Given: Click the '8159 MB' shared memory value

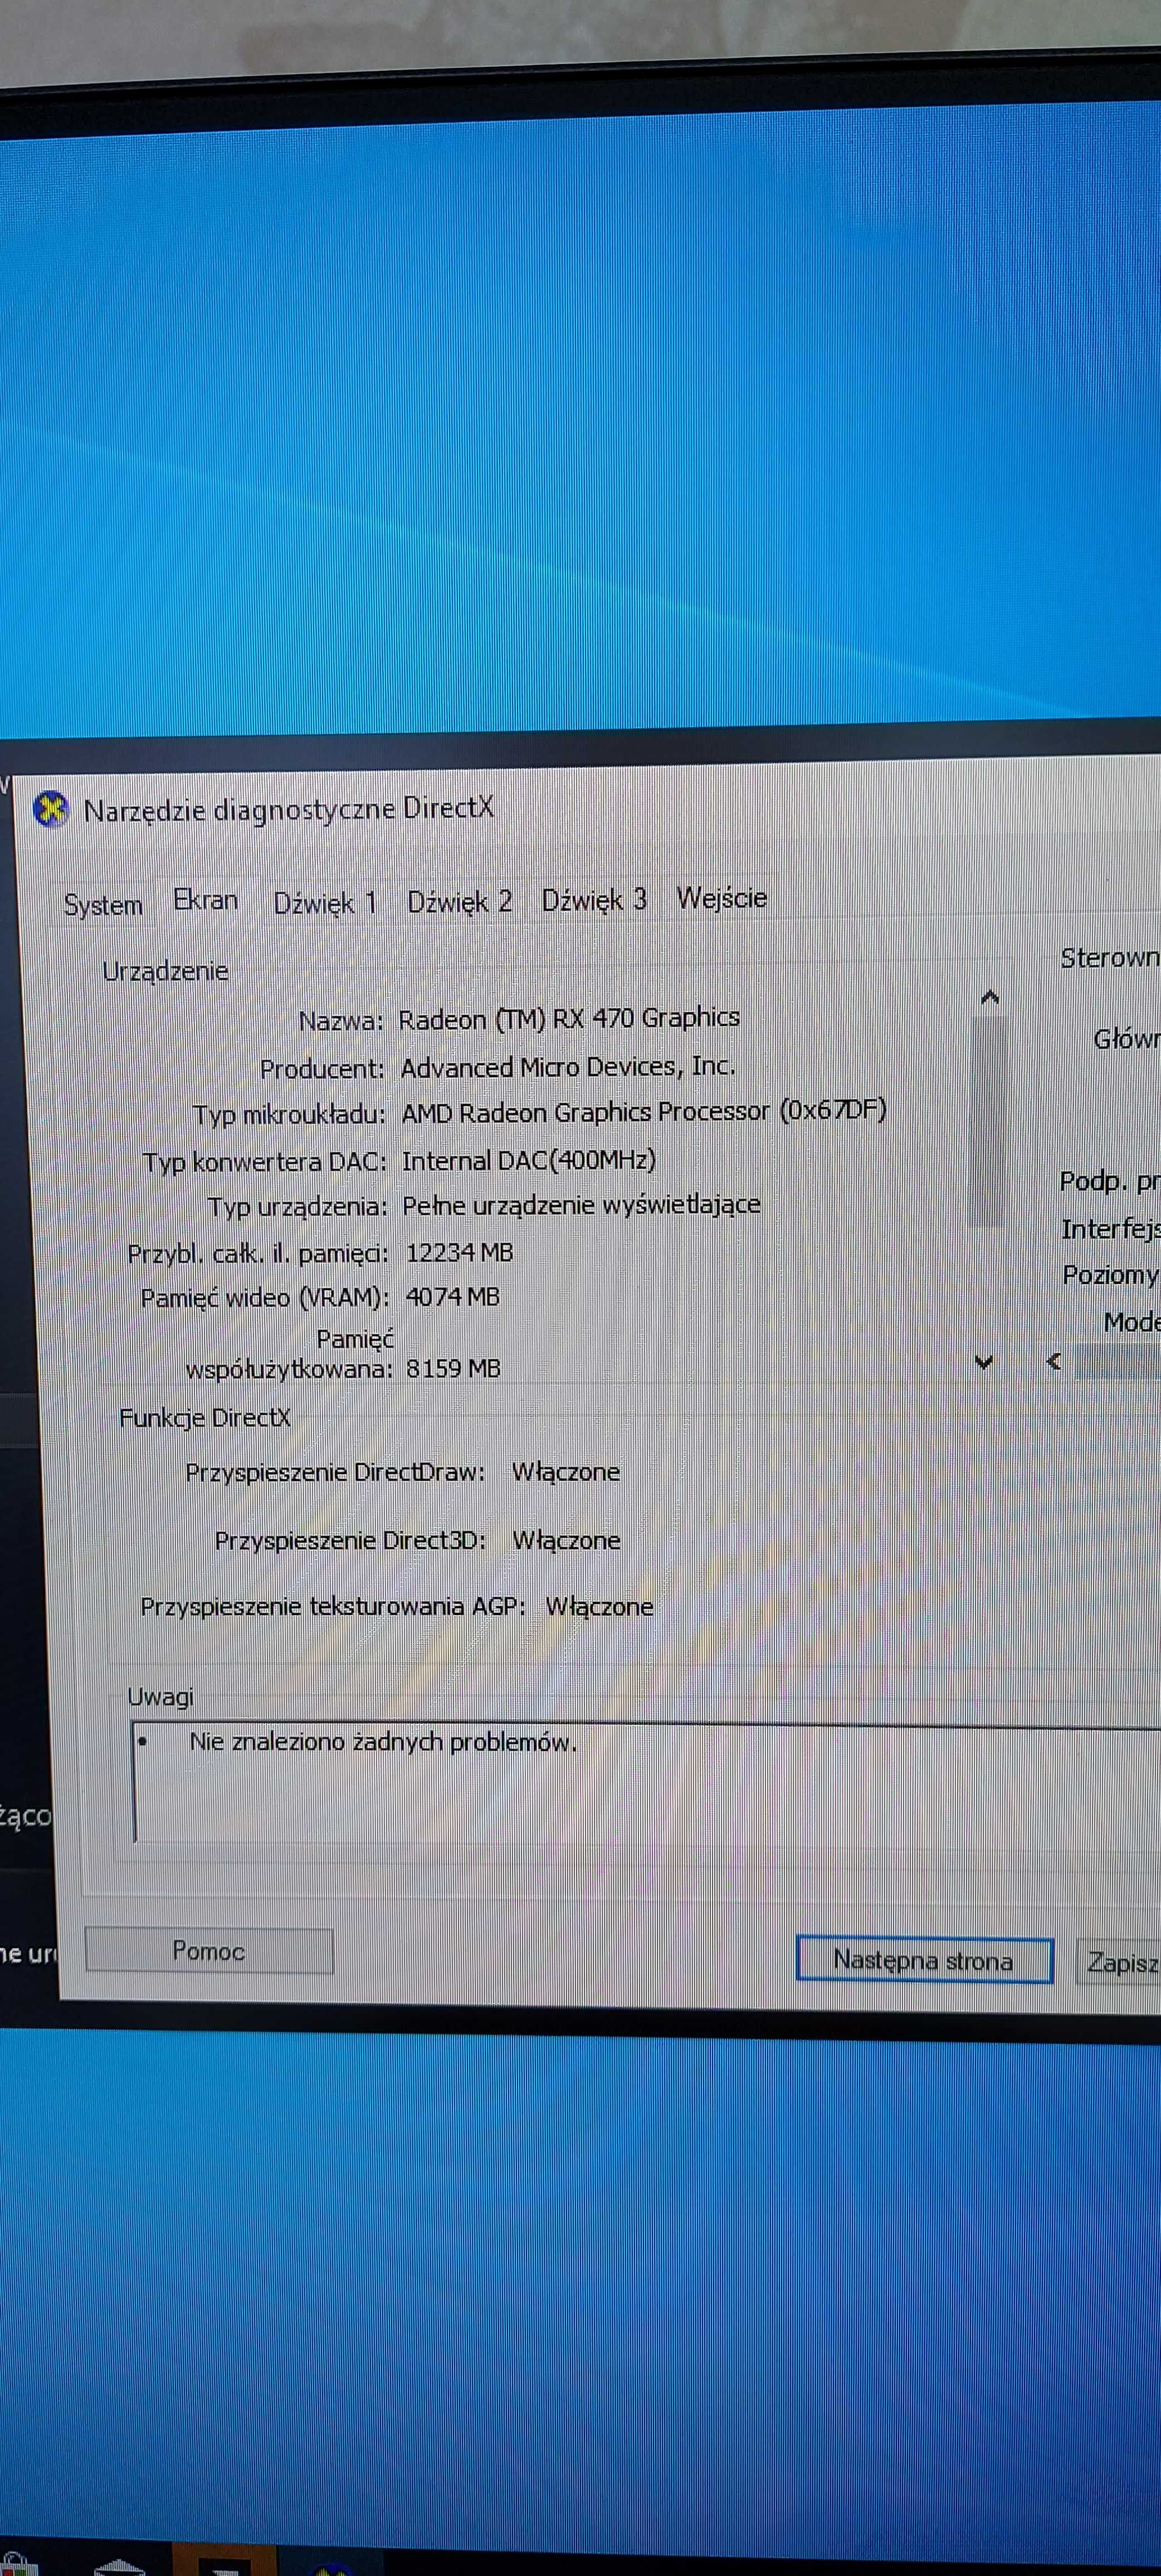Looking at the screenshot, I should (x=453, y=1368).
